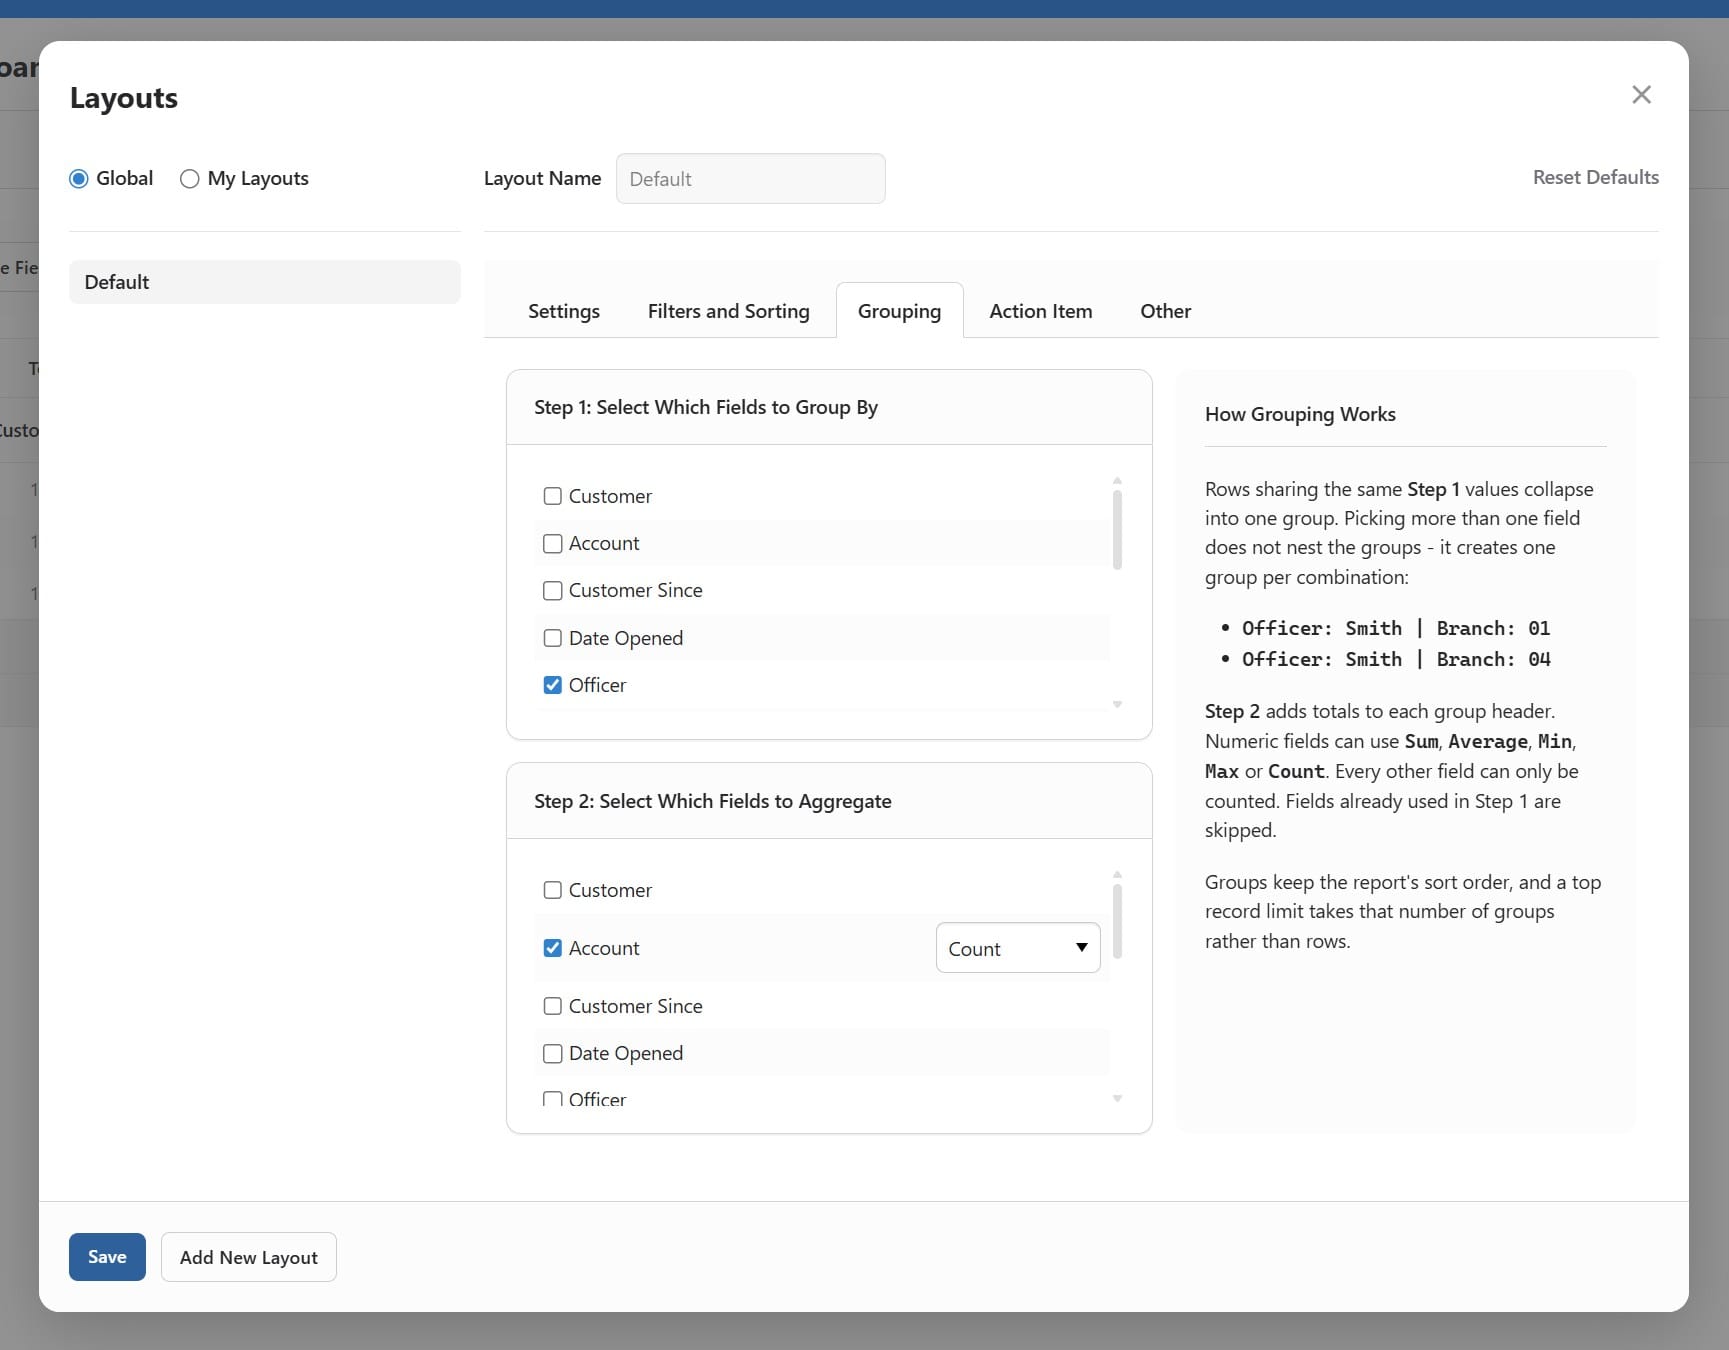Image resolution: width=1729 pixels, height=1350 pixels.
Task: Select the My Layouts radio button
Action: click(x=189, y=179)
